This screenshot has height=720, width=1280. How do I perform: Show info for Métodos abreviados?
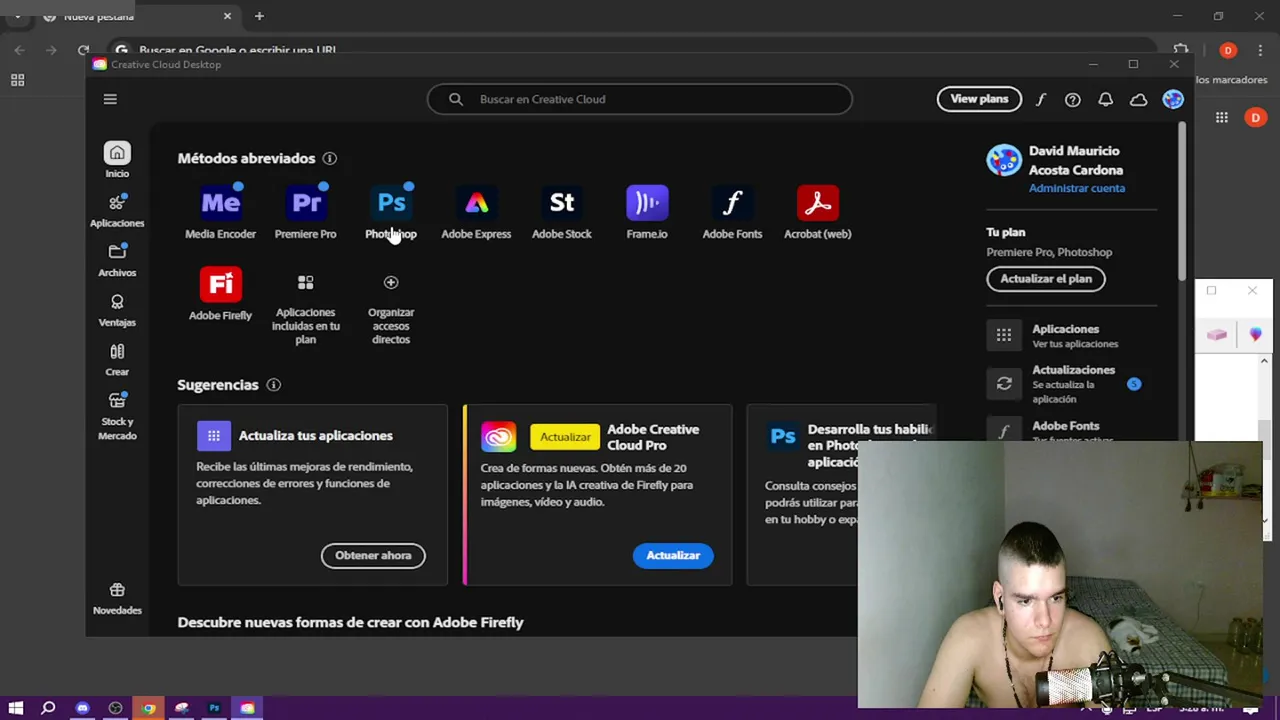[x=329, y=158]
